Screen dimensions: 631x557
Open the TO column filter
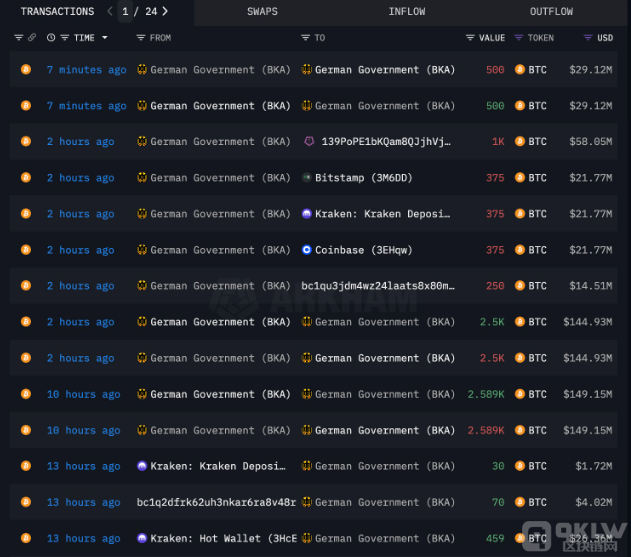coord(305,38)
